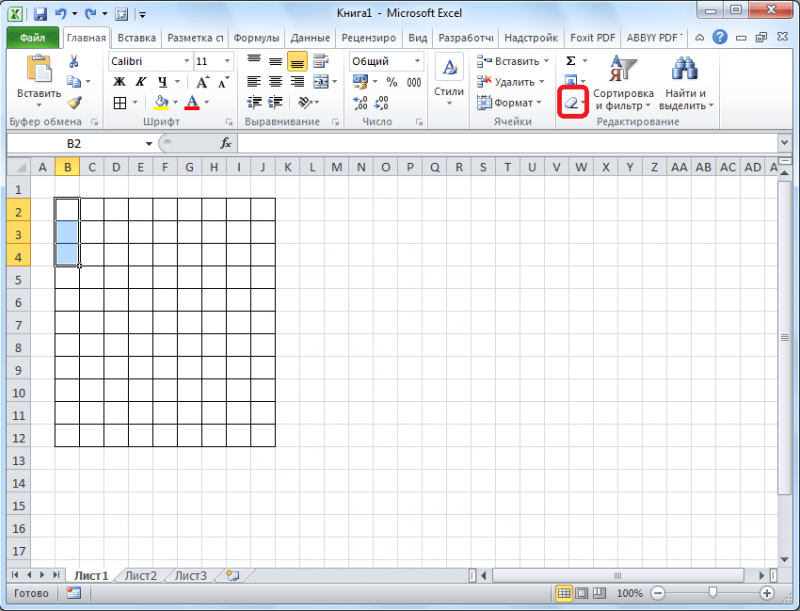Image resolution: width=800 pixels, height=611 pixels.
Task: Click the Paste clipboard icon
Action: [39, 69]
